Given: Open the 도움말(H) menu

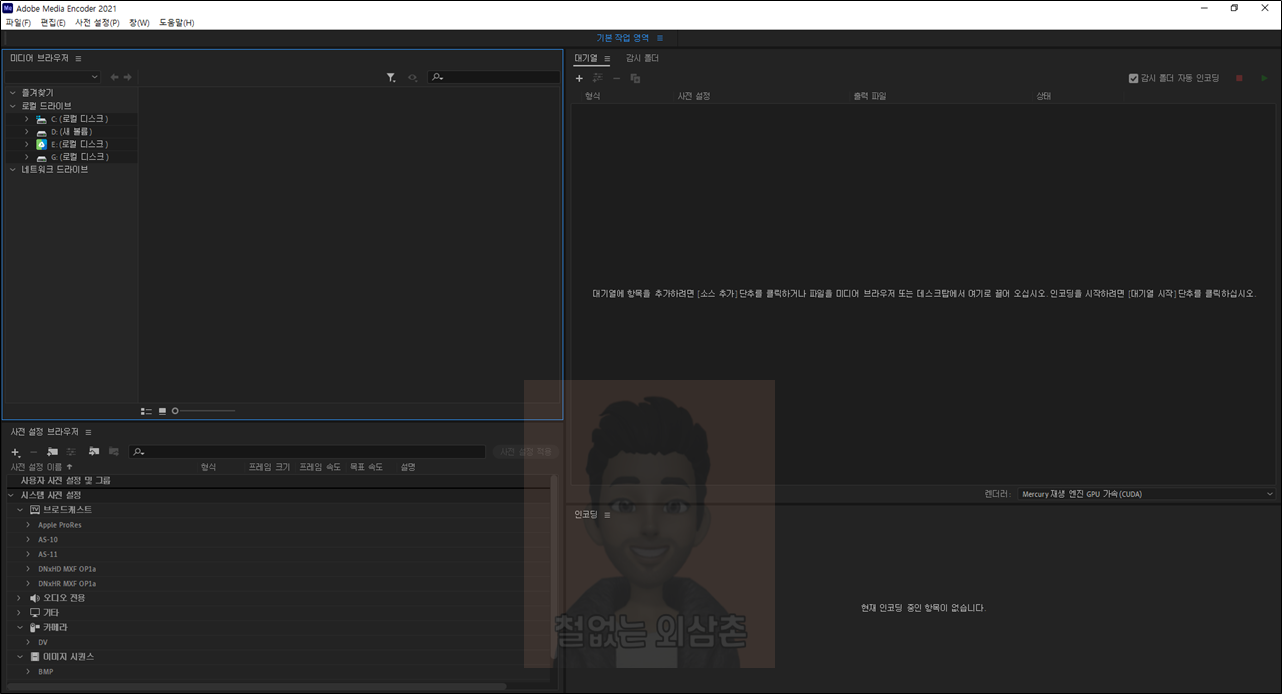Looking at the screenshot, I should [177, 22].
